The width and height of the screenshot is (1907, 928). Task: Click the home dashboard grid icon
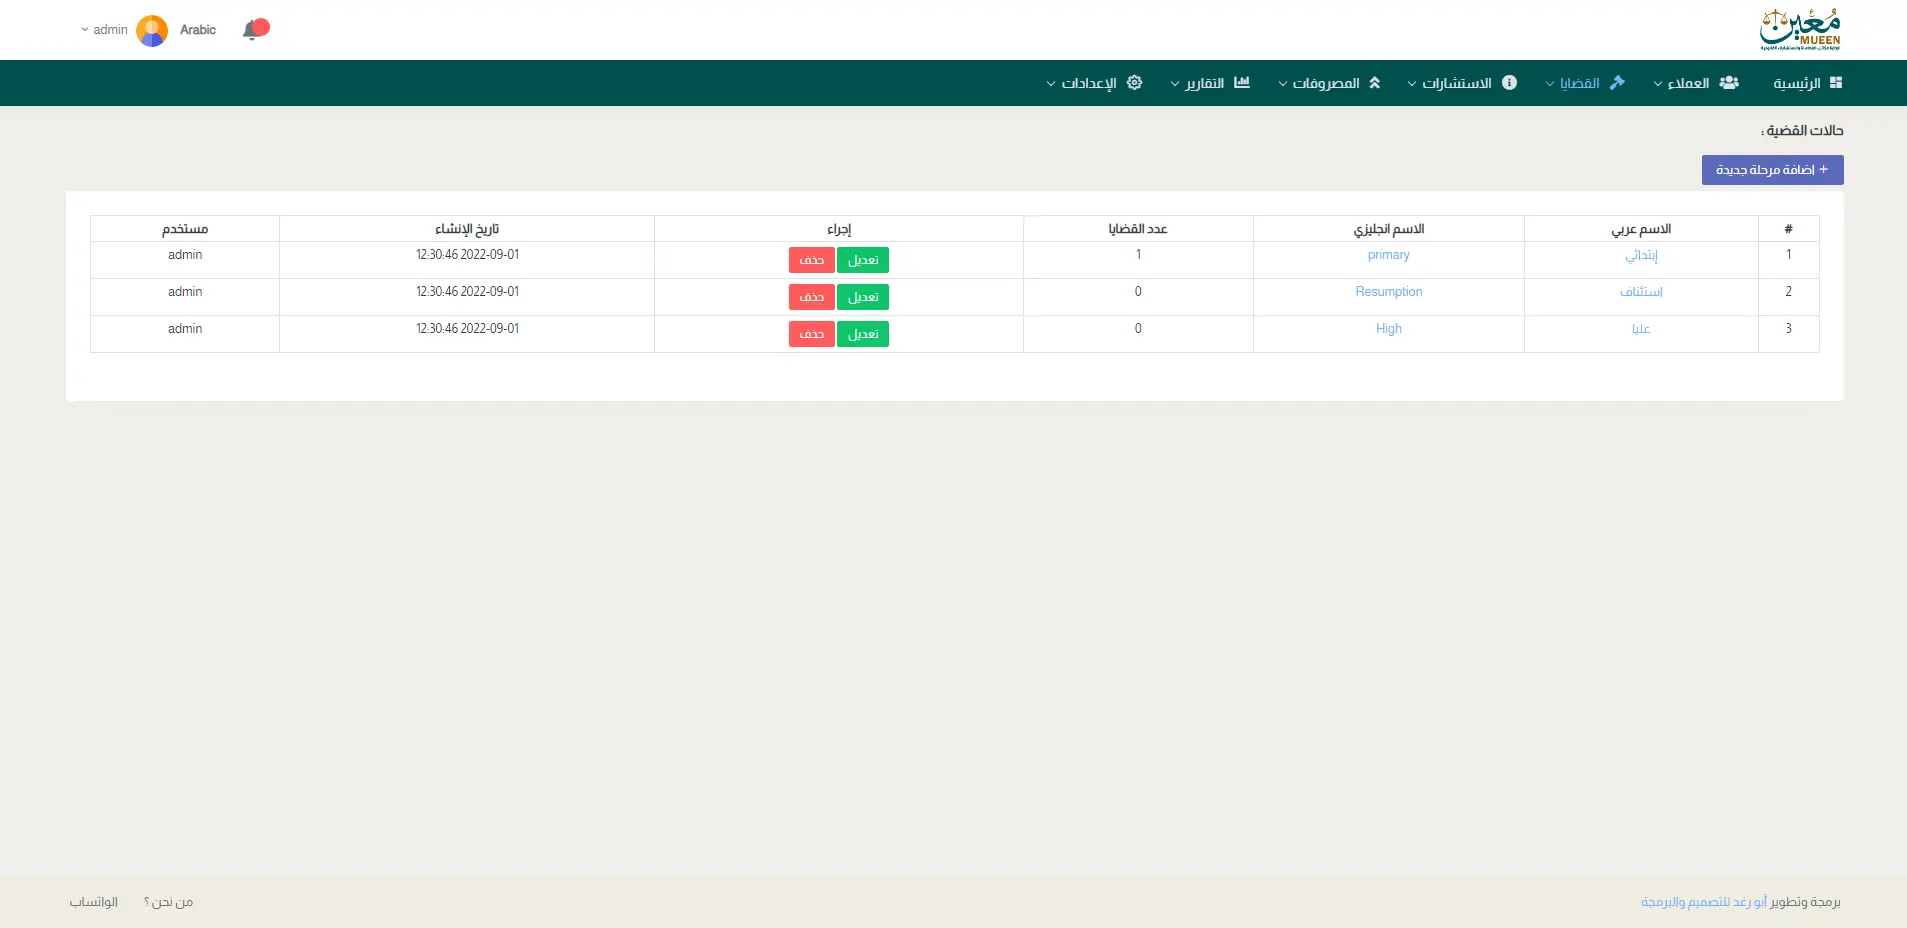click(x=1835, y=83)
